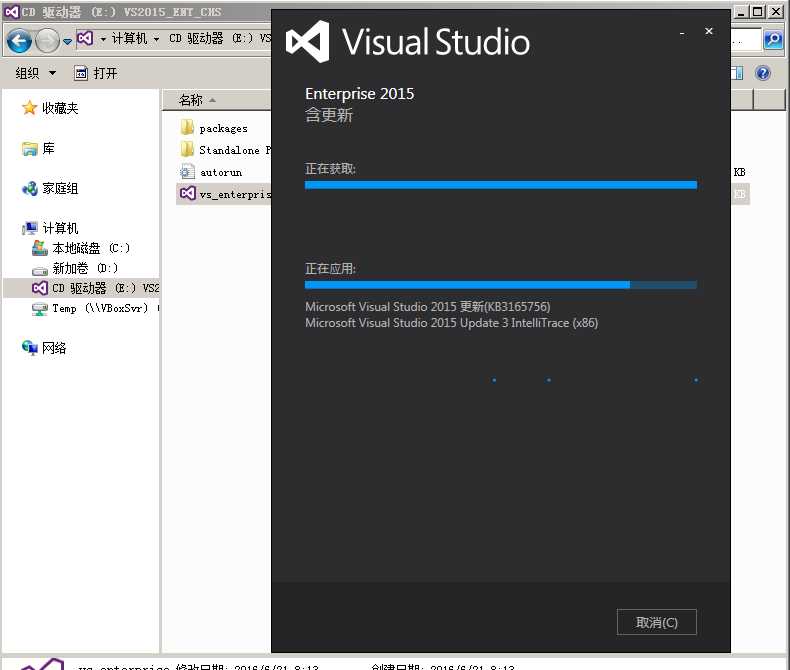The width and height of the screenshot is (790, 670).
Task: Select 计算机 (Computer) in navigation pane
Action: point(60,228)
